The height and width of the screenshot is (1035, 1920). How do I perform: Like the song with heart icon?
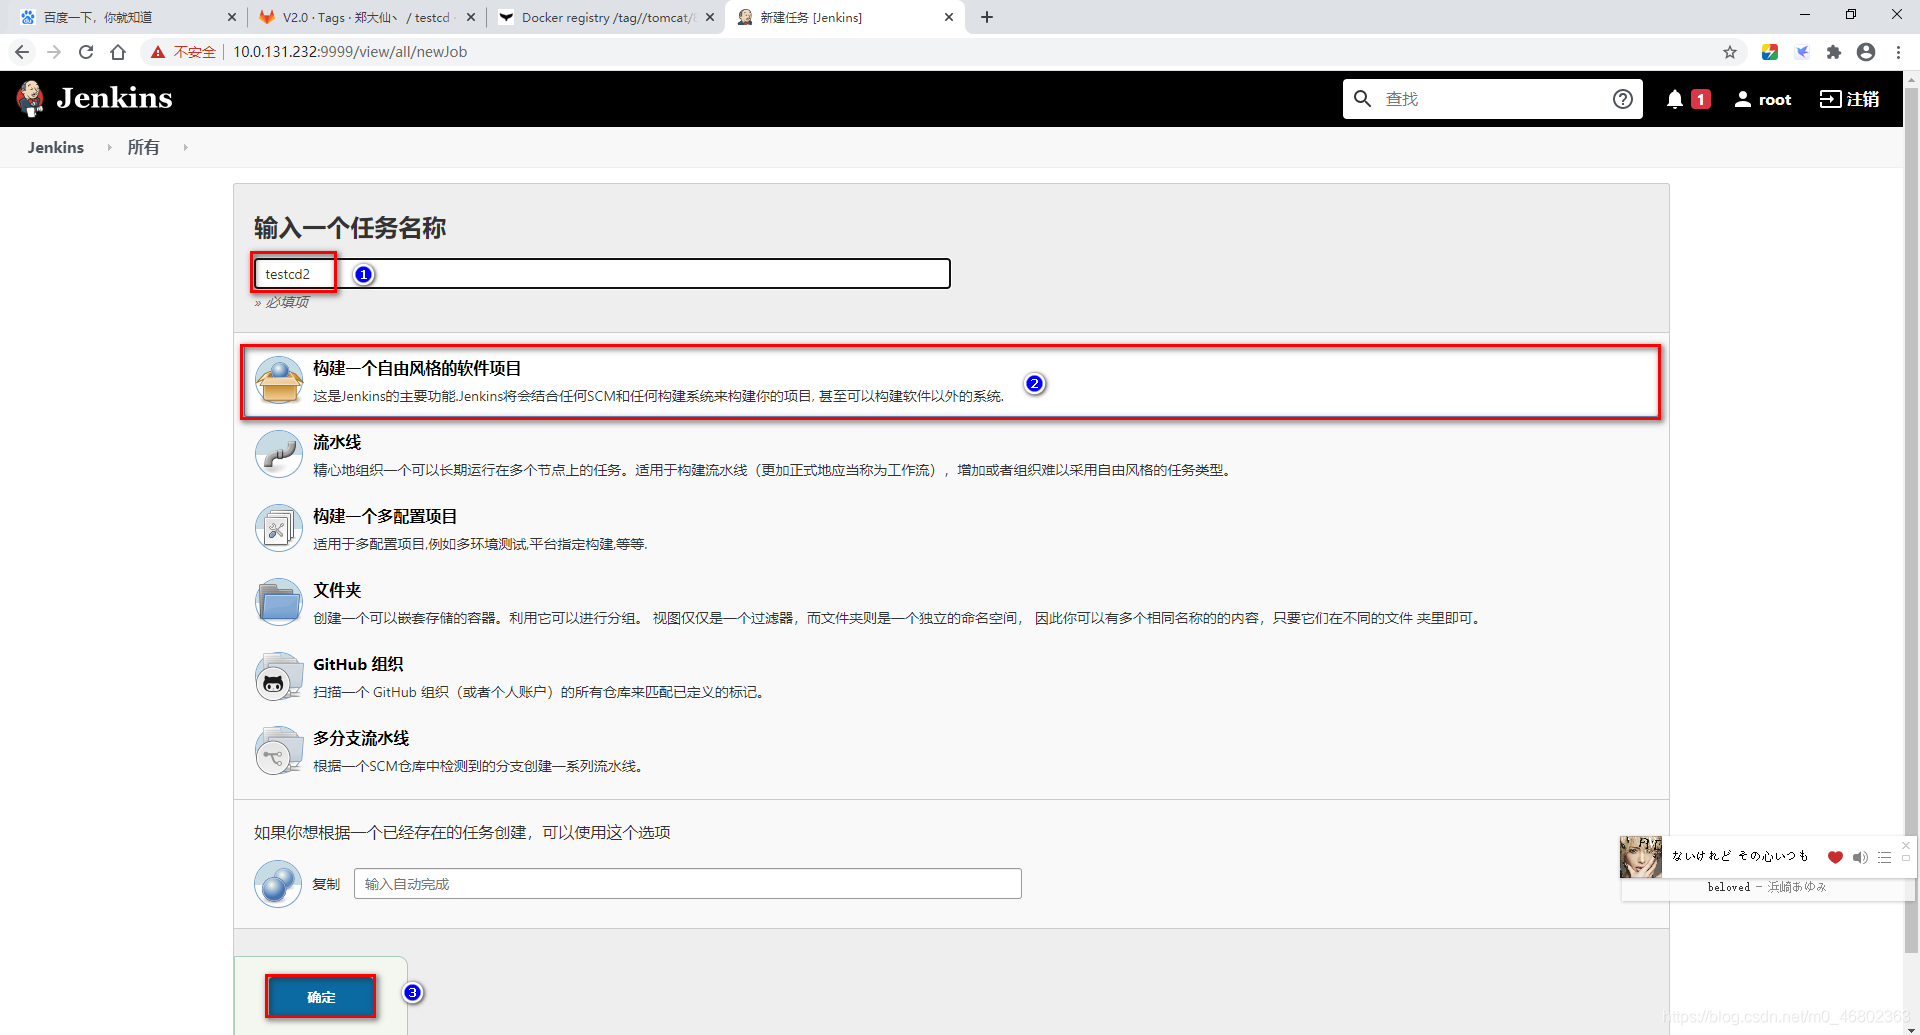pos(1835,857)
